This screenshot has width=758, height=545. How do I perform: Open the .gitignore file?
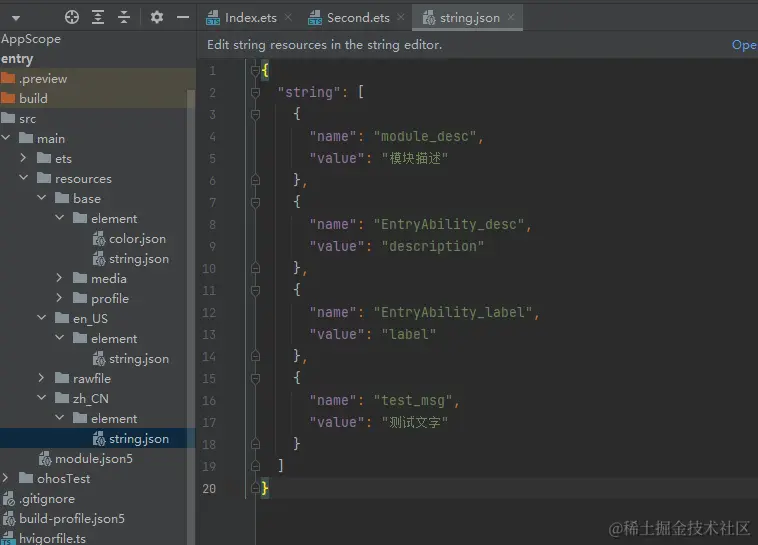coord(47,499)
